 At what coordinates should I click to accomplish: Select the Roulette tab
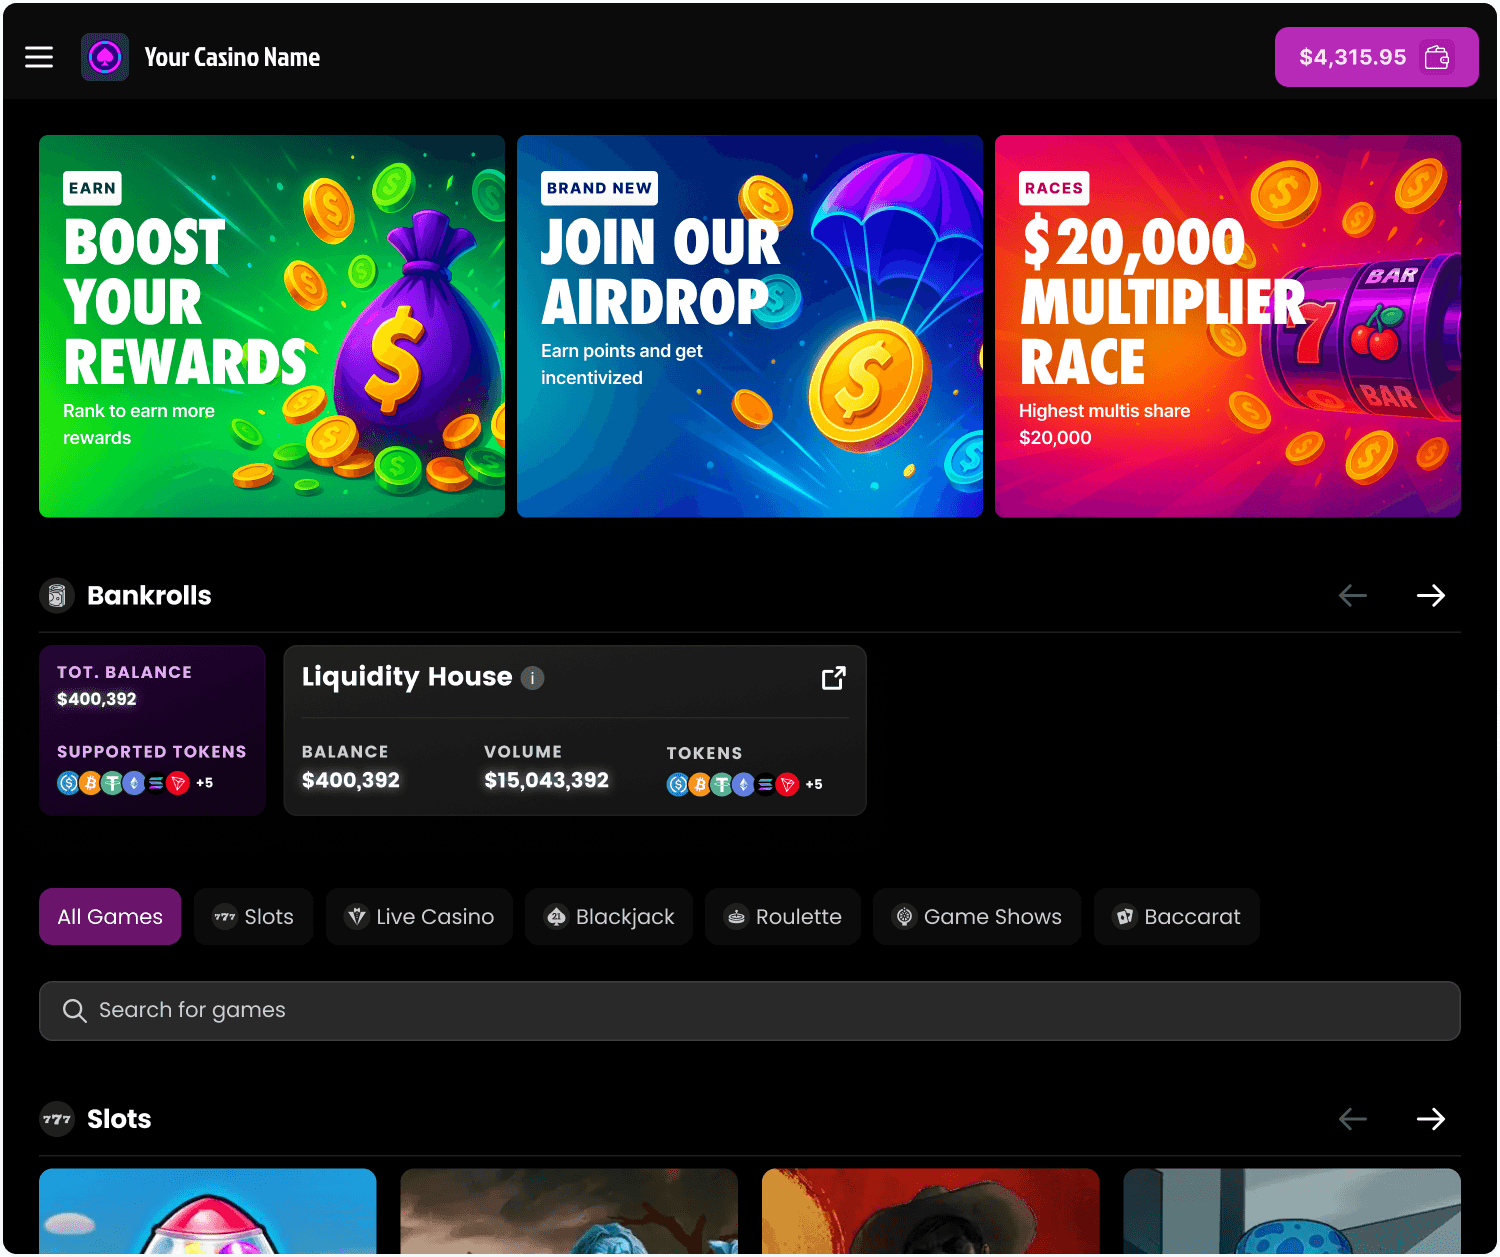(x=783, y=917)
